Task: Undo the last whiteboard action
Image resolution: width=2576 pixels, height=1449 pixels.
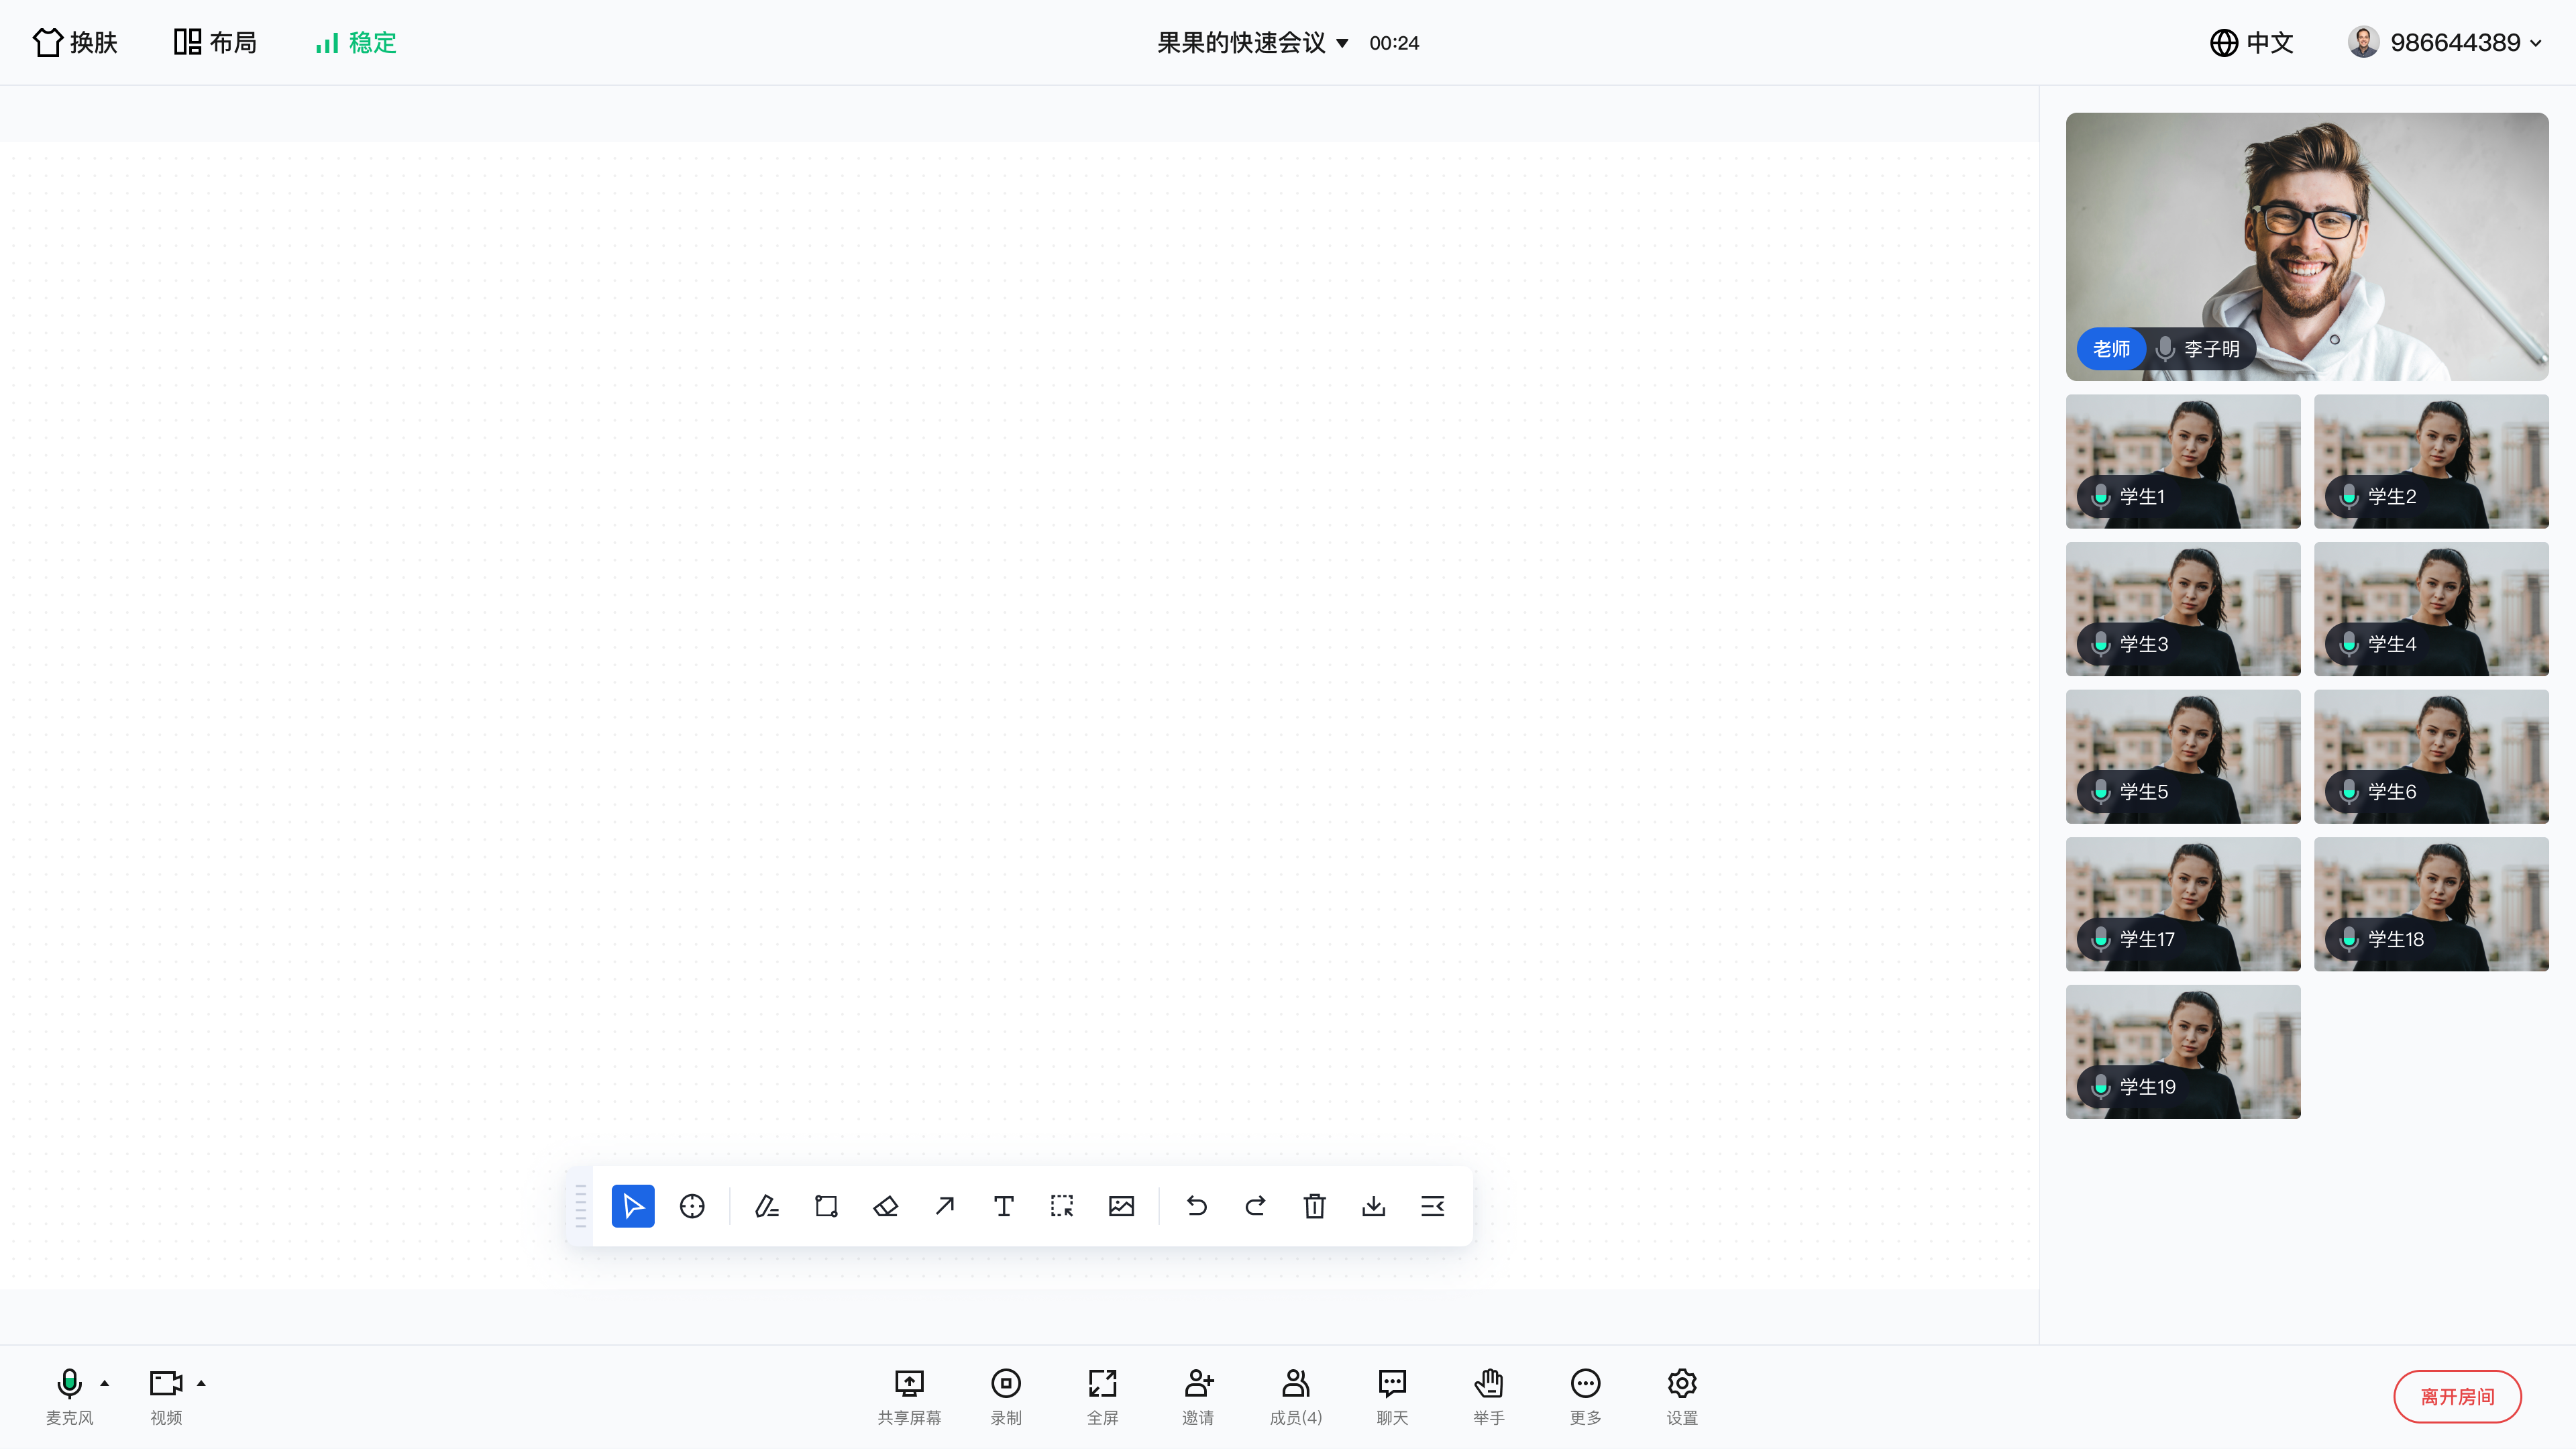Action: click(x=1196, y=1206)
